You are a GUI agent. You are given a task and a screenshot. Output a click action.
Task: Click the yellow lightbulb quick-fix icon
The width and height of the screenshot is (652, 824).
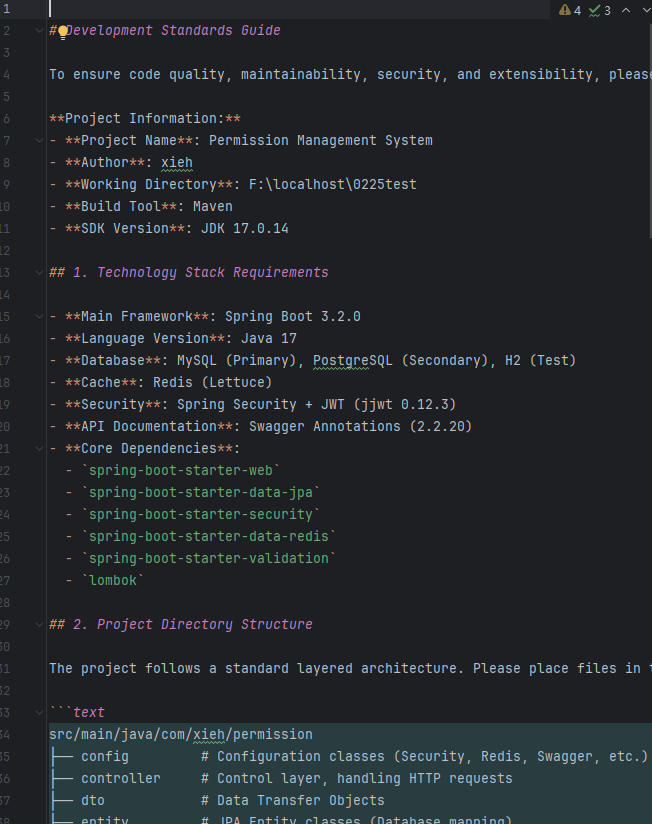pyautogui.click(x=63, y=31)
